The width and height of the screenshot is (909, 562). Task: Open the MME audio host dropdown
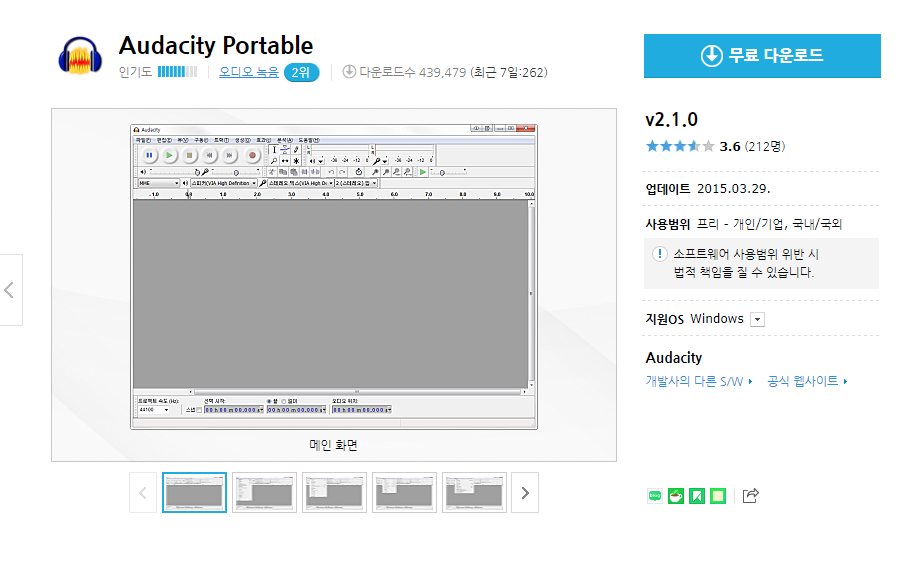pyautogui.click(x=159, y=183)
